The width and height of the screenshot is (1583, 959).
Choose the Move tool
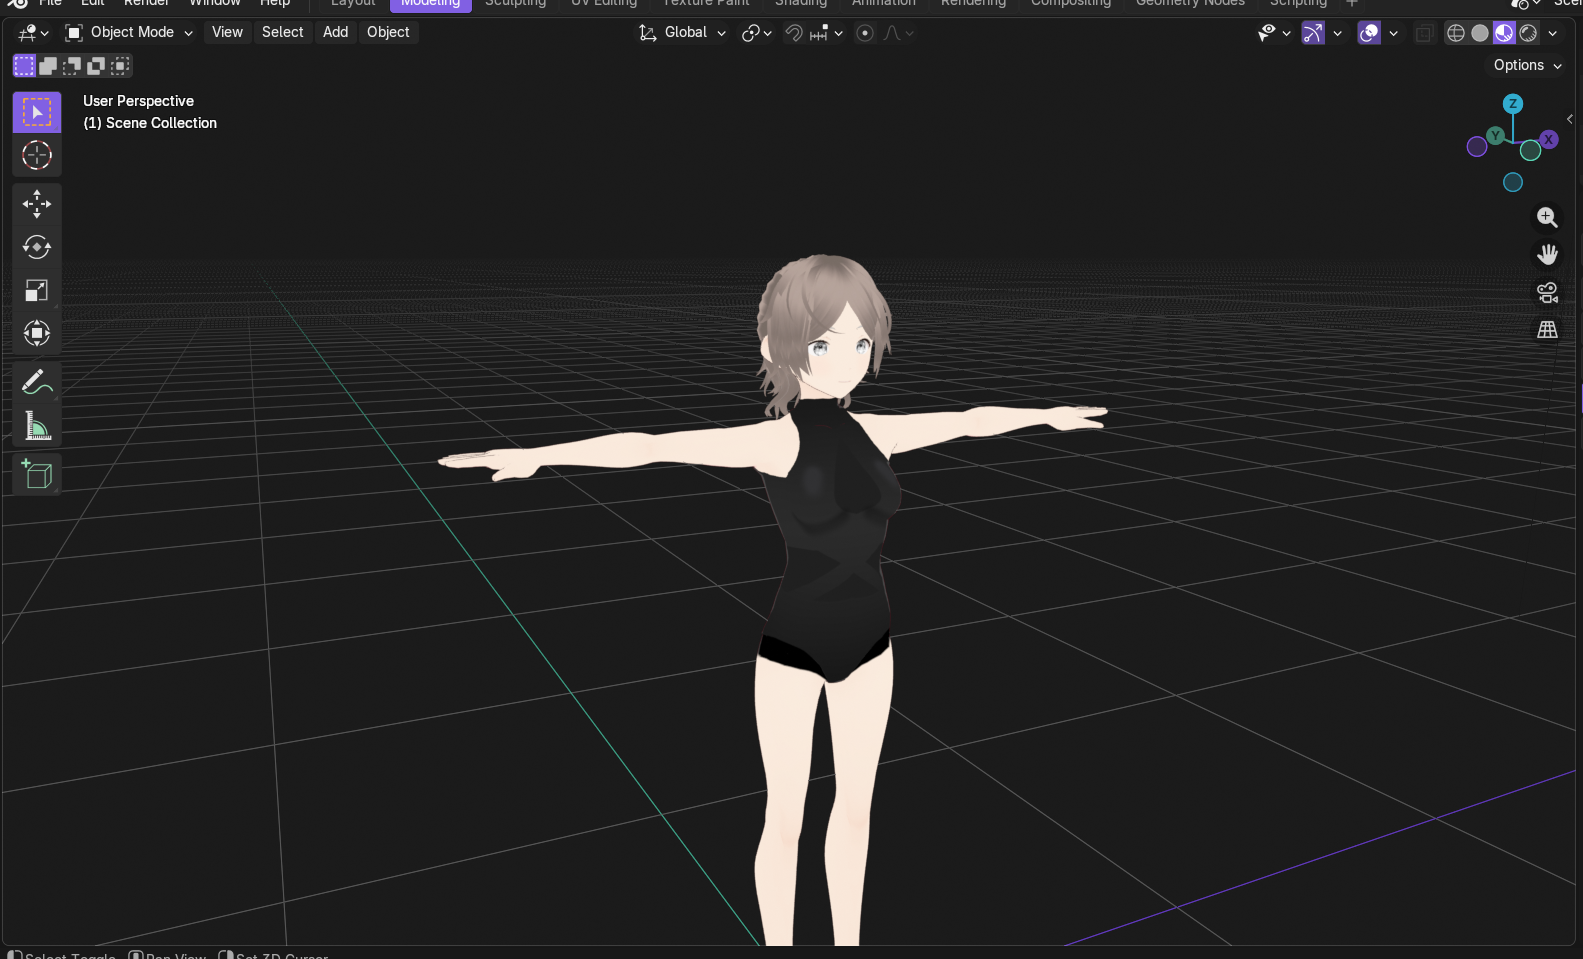click(x=37, y=204)
